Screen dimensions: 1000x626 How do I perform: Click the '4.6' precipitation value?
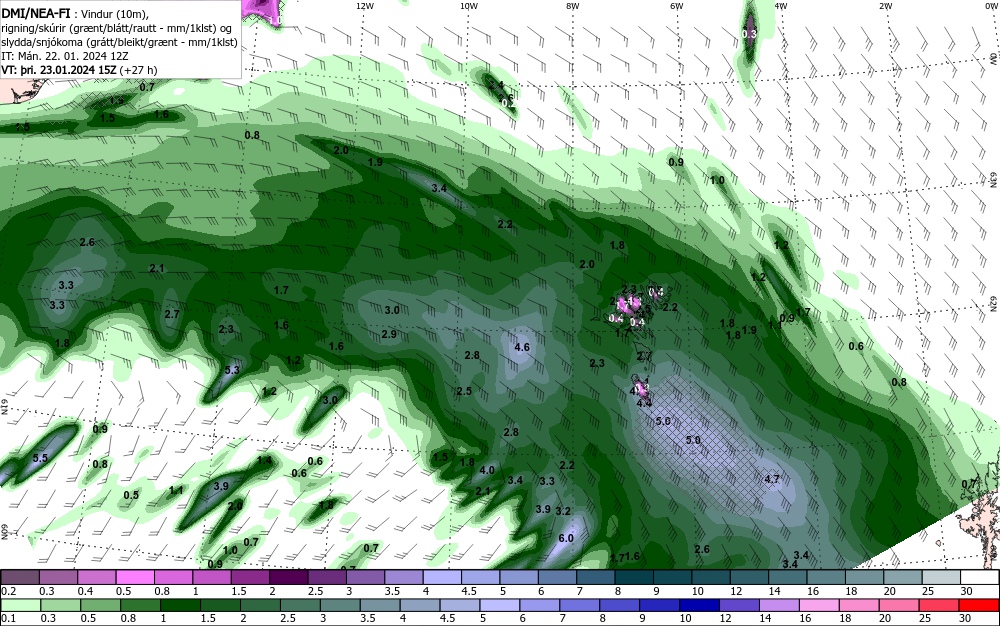522,347
